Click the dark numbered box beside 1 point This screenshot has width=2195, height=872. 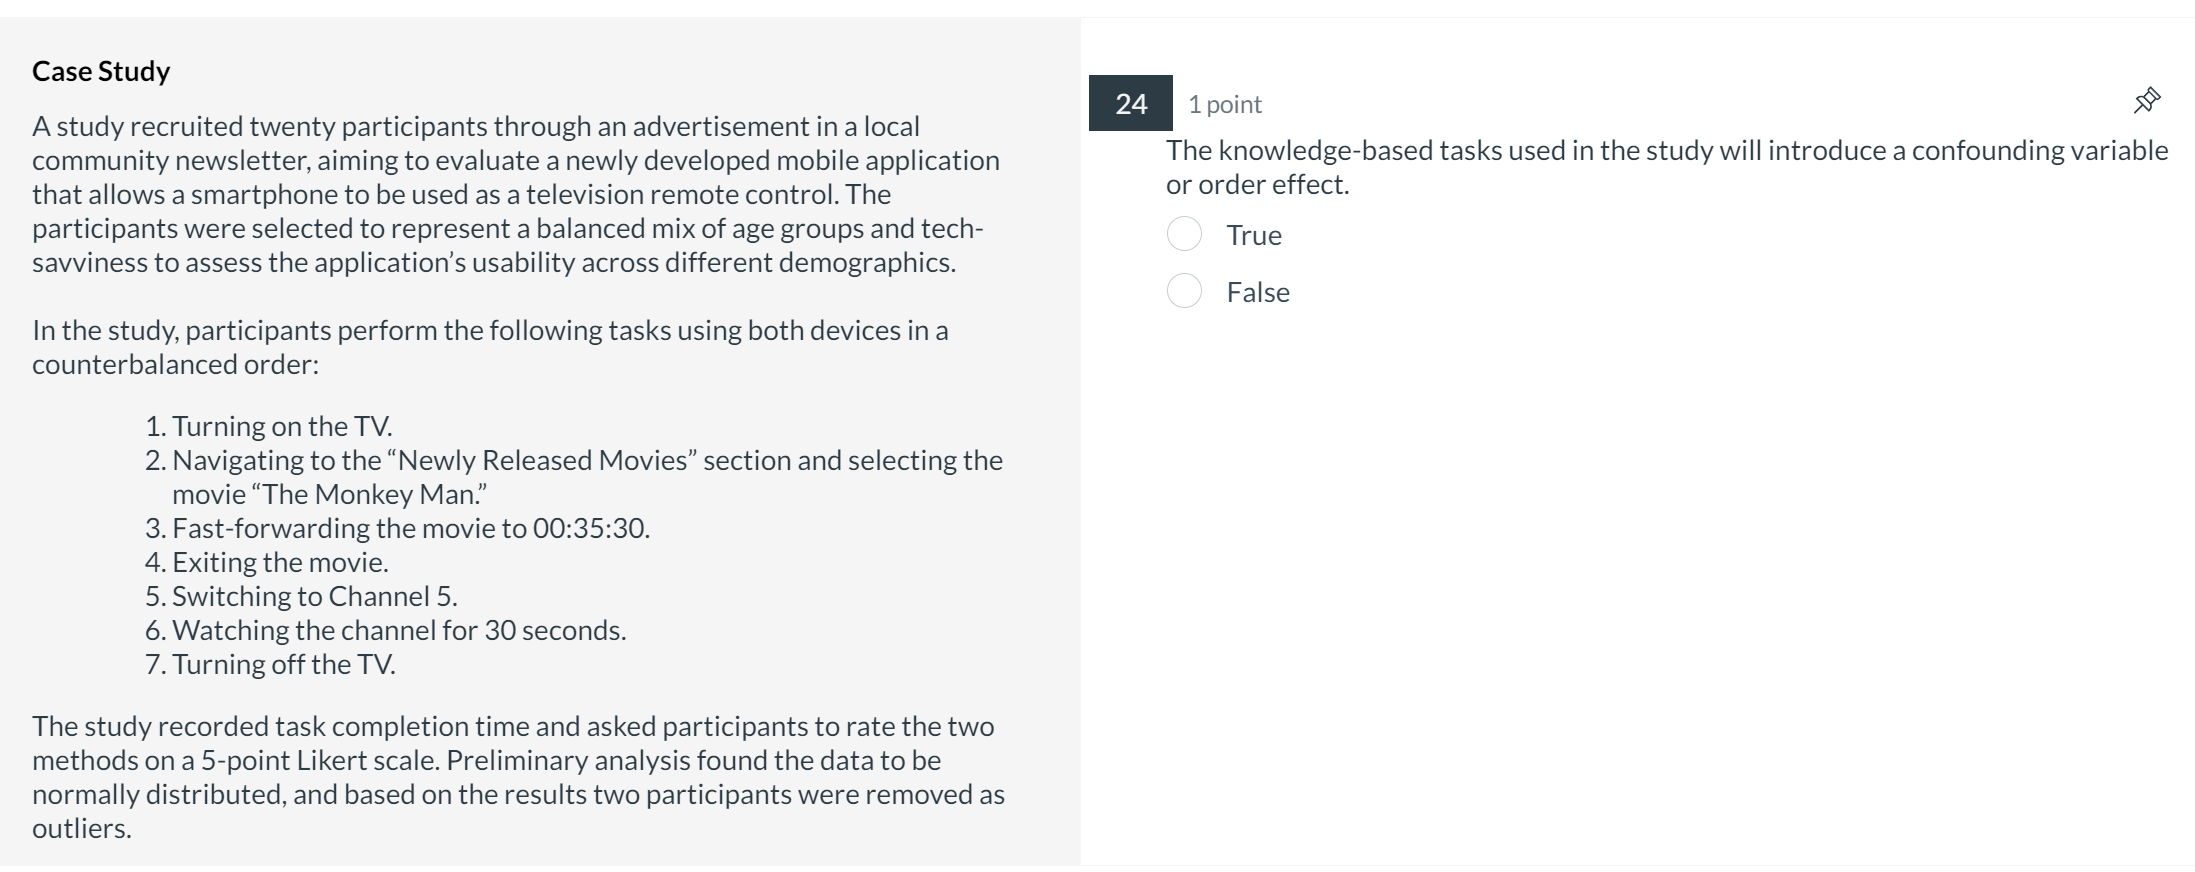[1129, 103]
